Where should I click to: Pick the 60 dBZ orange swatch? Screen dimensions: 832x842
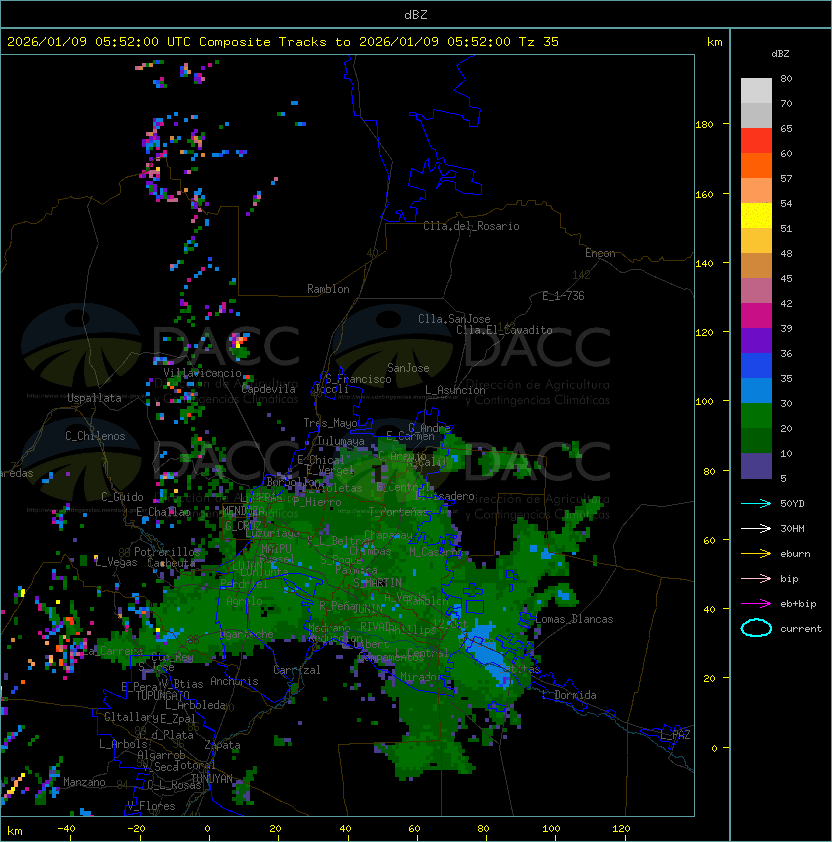(756, 165)
